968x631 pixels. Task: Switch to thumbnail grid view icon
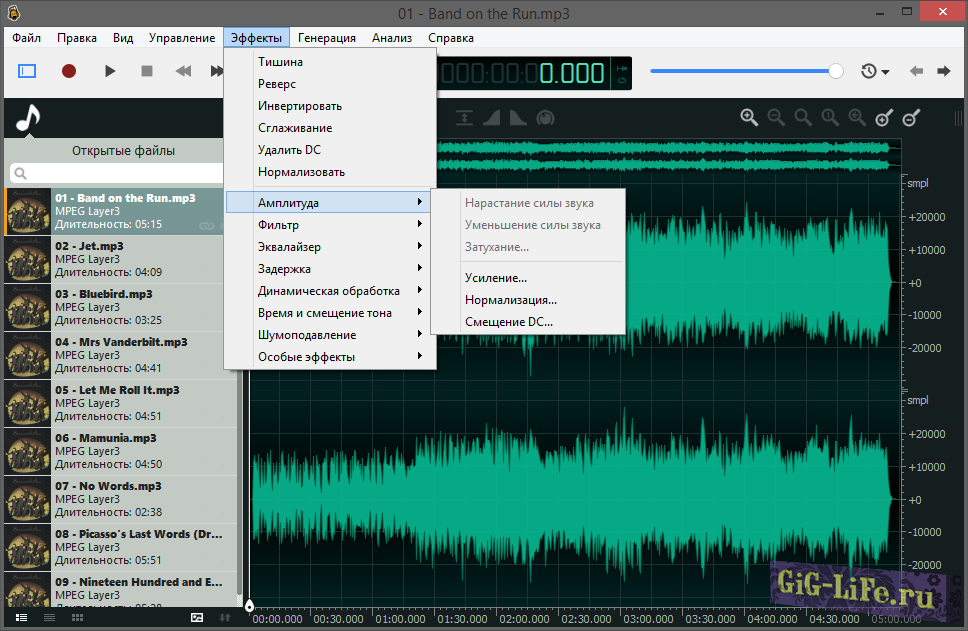(77, 618)
